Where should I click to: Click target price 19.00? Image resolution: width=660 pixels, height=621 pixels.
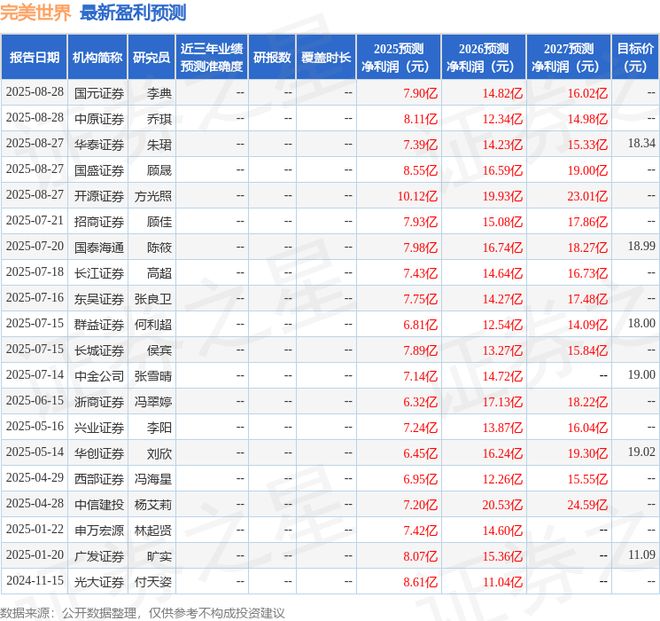[641, 375]
